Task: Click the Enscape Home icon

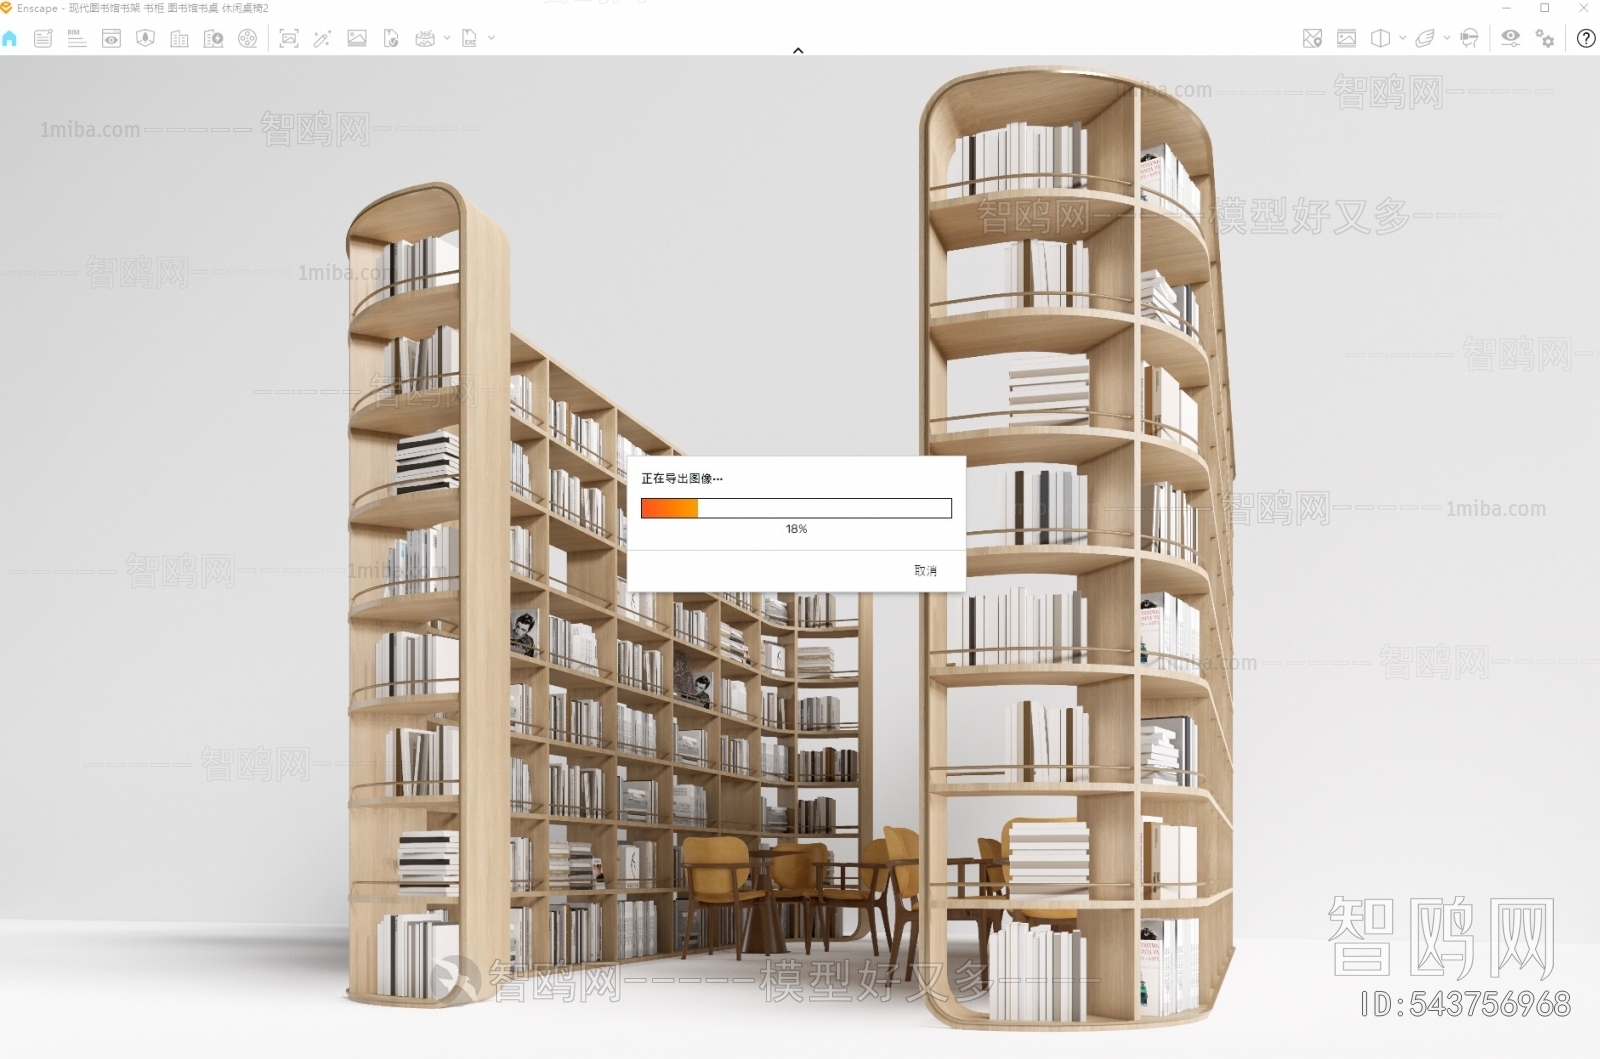Action: pos(10,39)
